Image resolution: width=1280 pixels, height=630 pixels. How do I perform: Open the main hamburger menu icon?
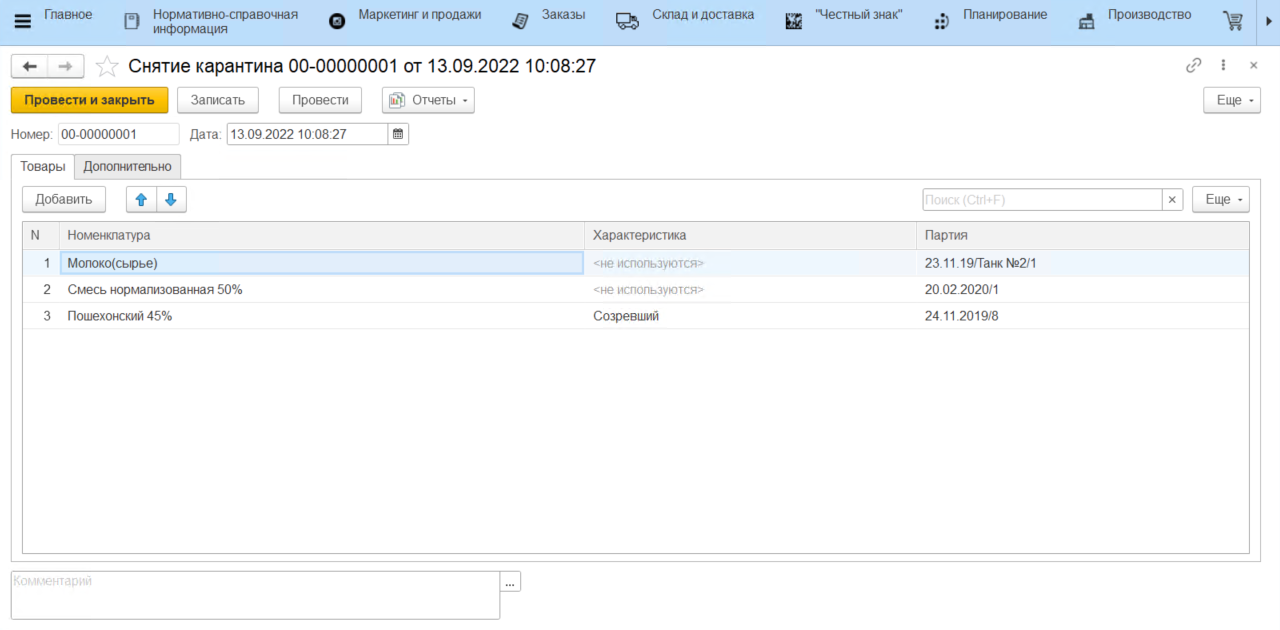pos(22,22)
